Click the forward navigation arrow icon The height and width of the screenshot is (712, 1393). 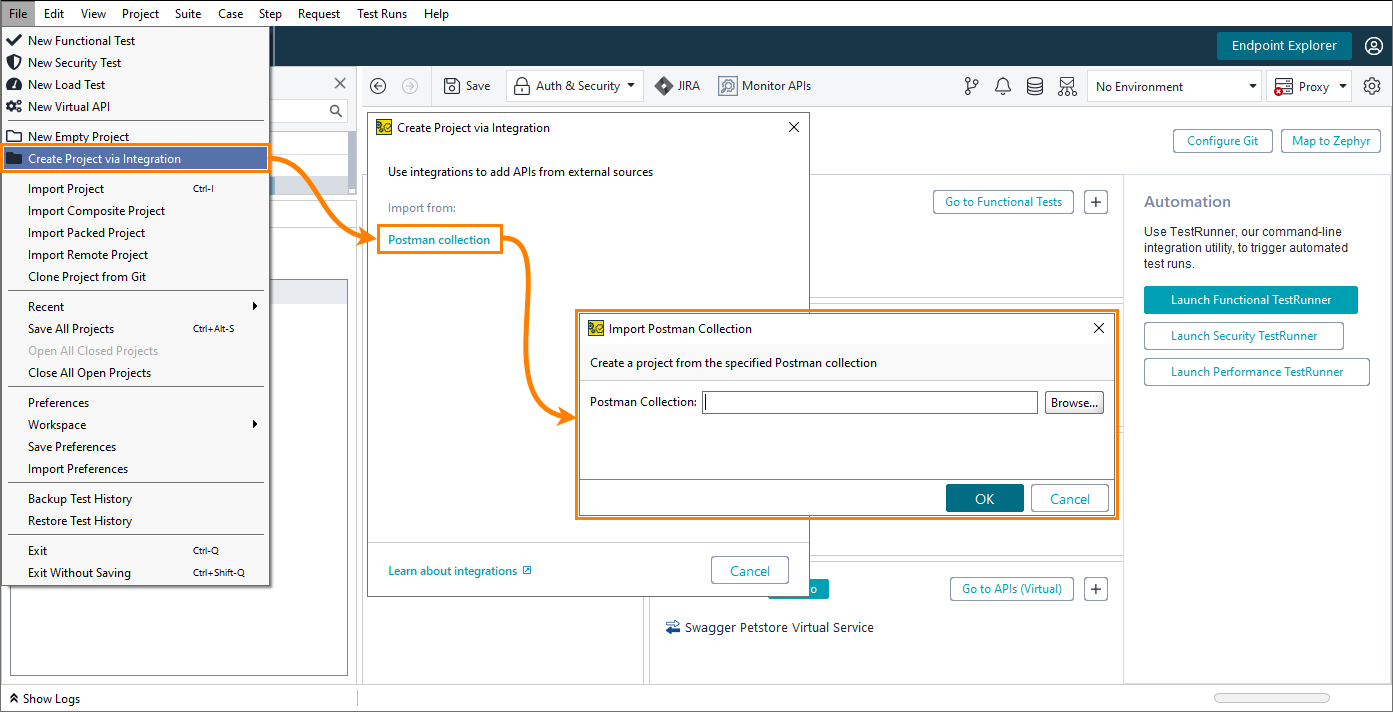point(410,86)
